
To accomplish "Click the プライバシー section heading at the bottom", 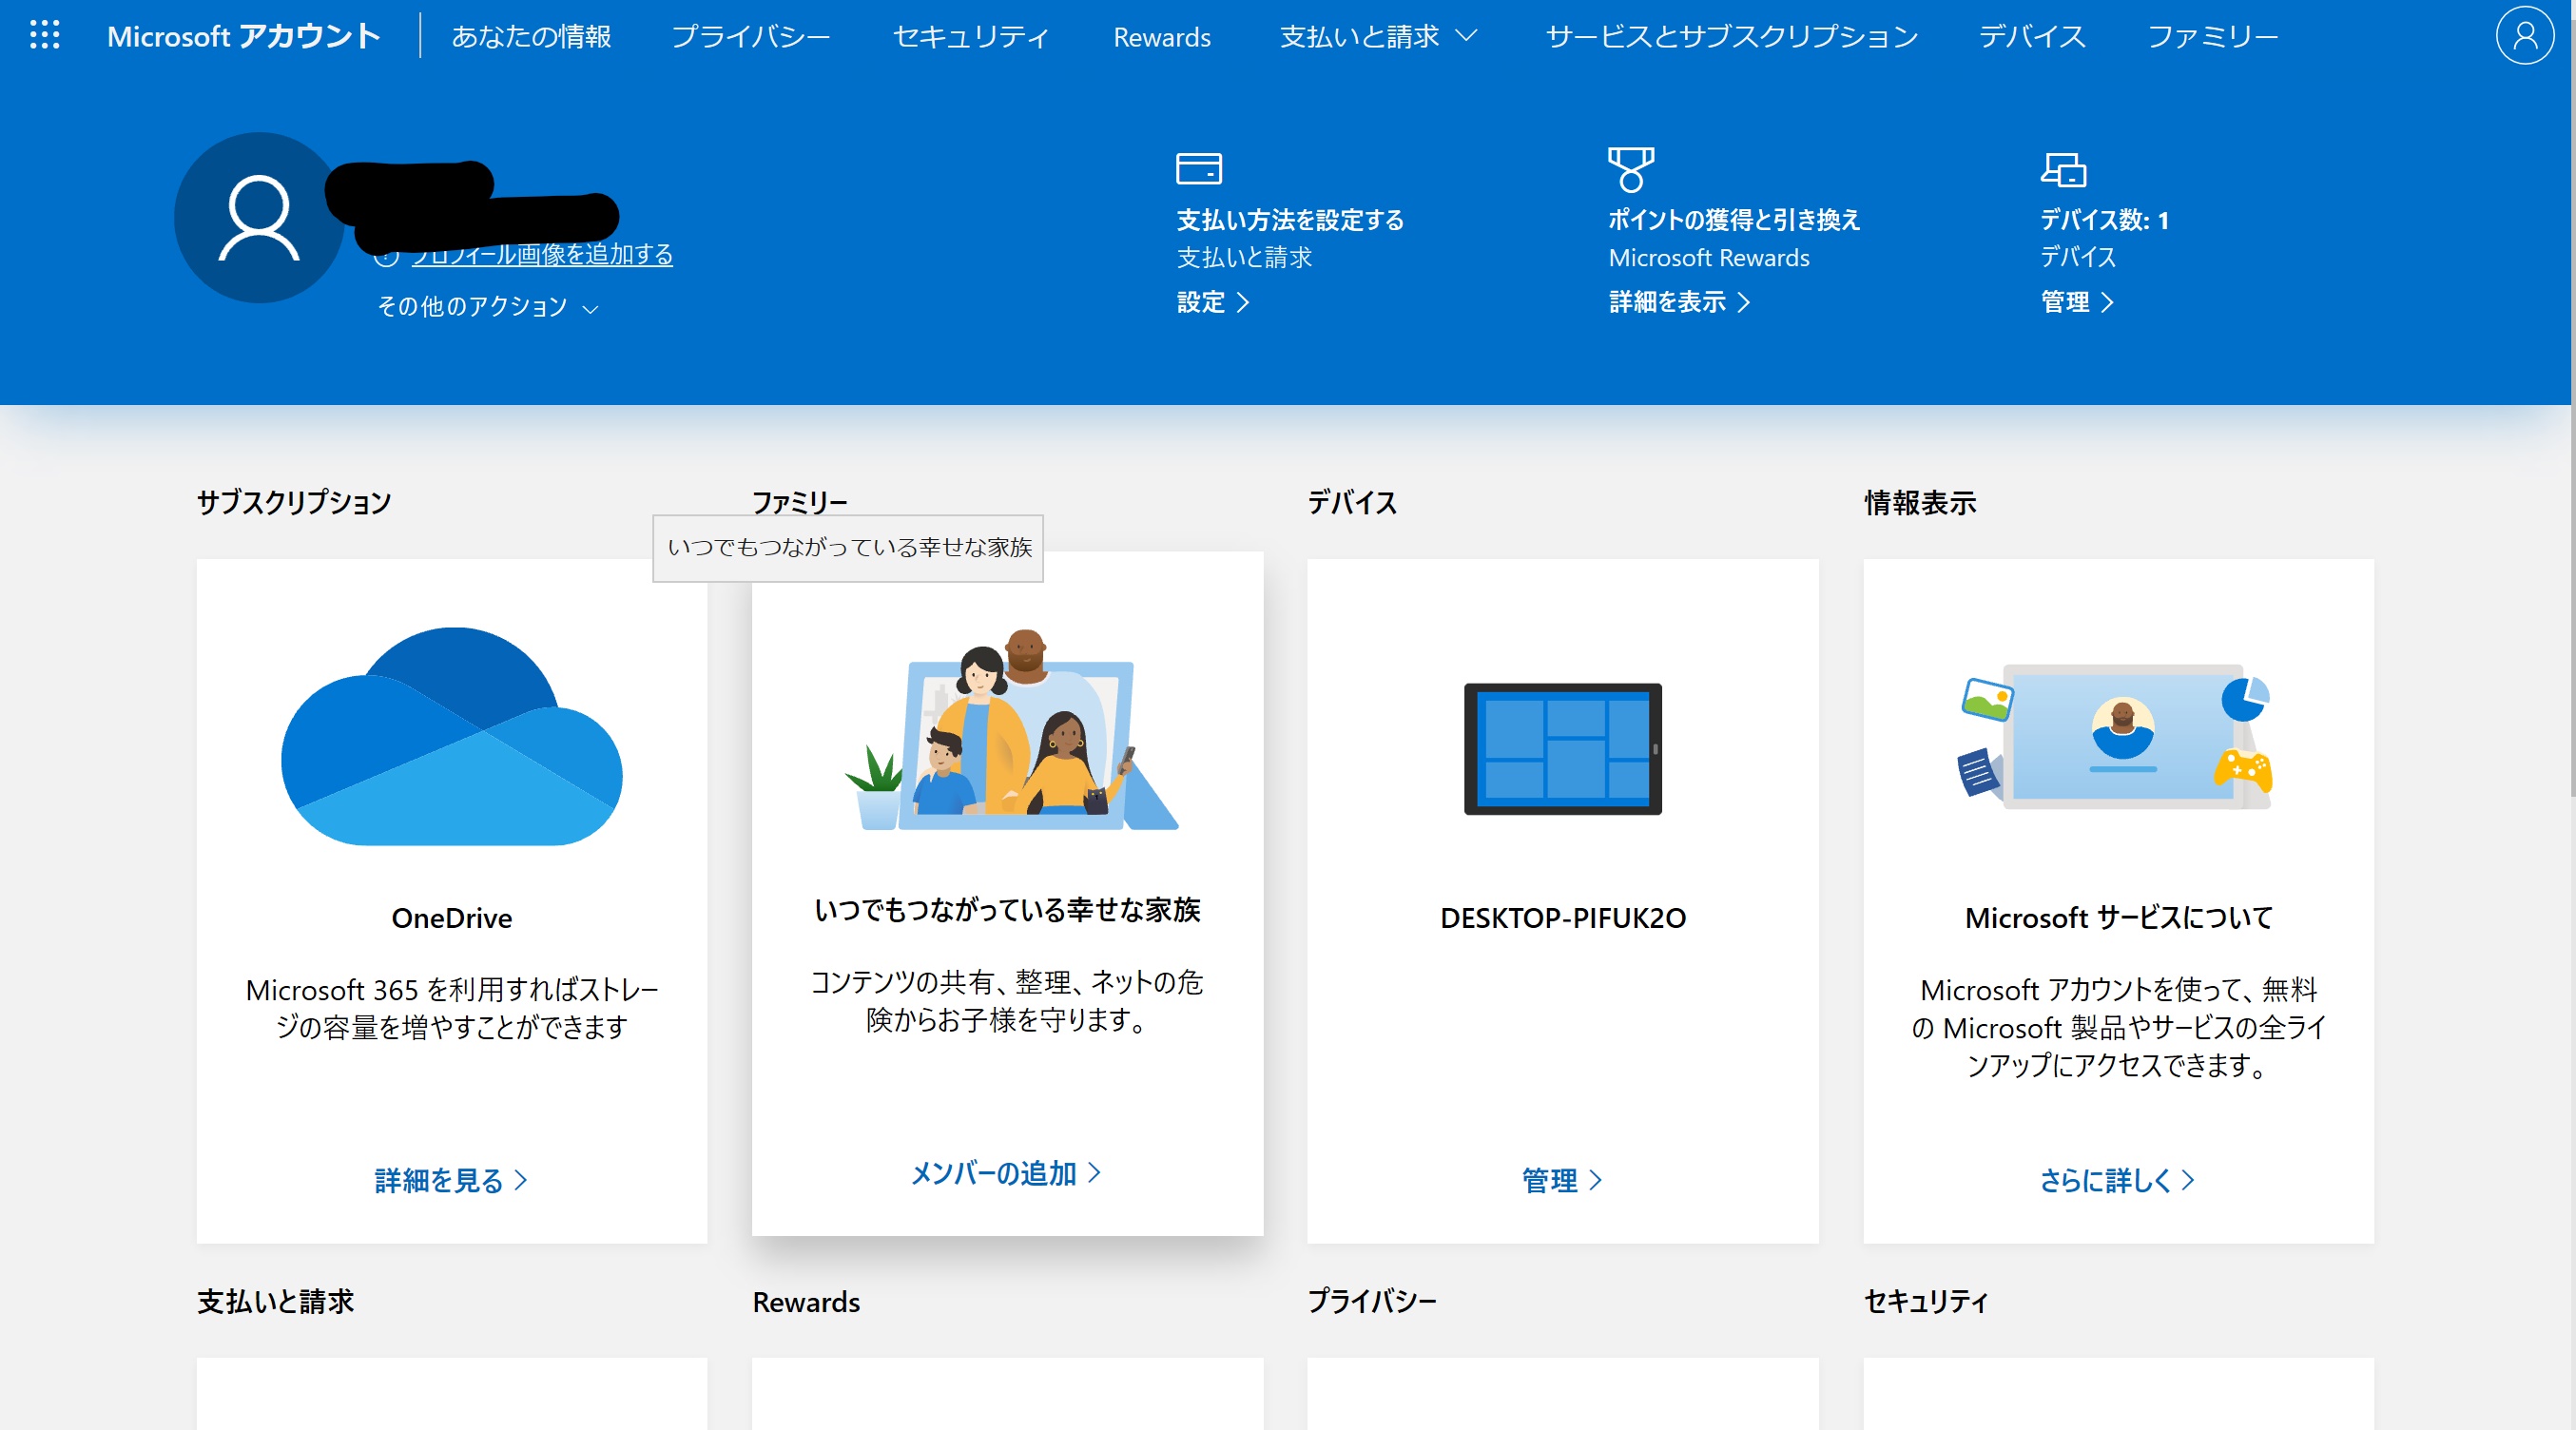I will (1372, 1301).
